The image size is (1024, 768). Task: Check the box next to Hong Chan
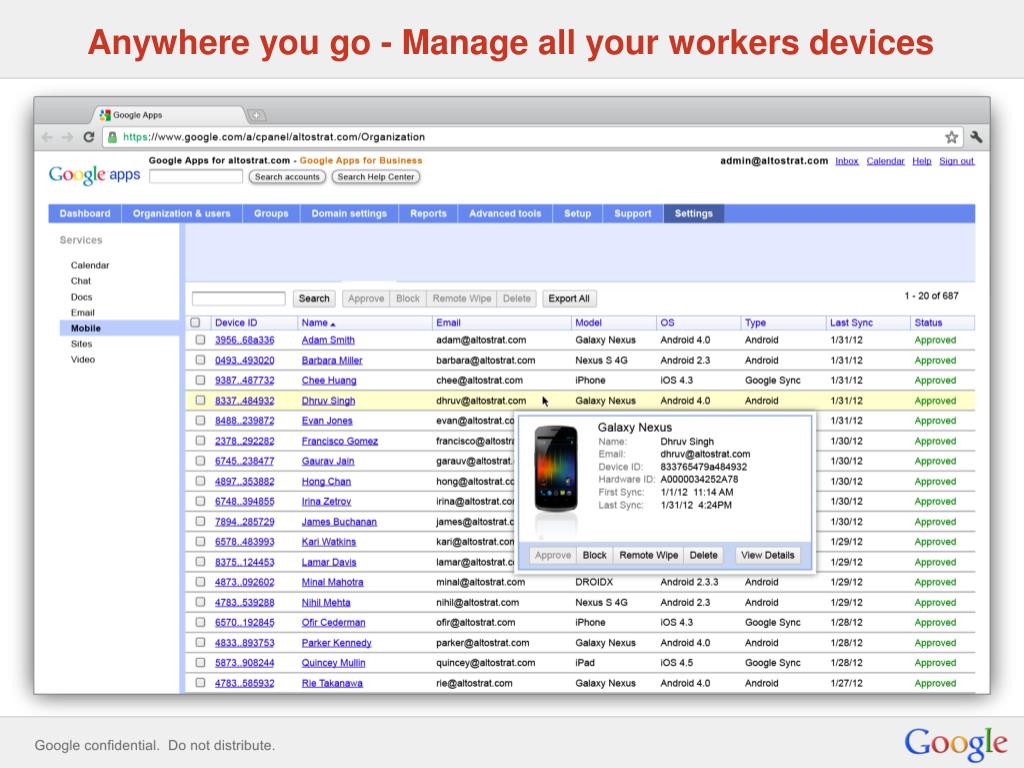pos(200,481)
